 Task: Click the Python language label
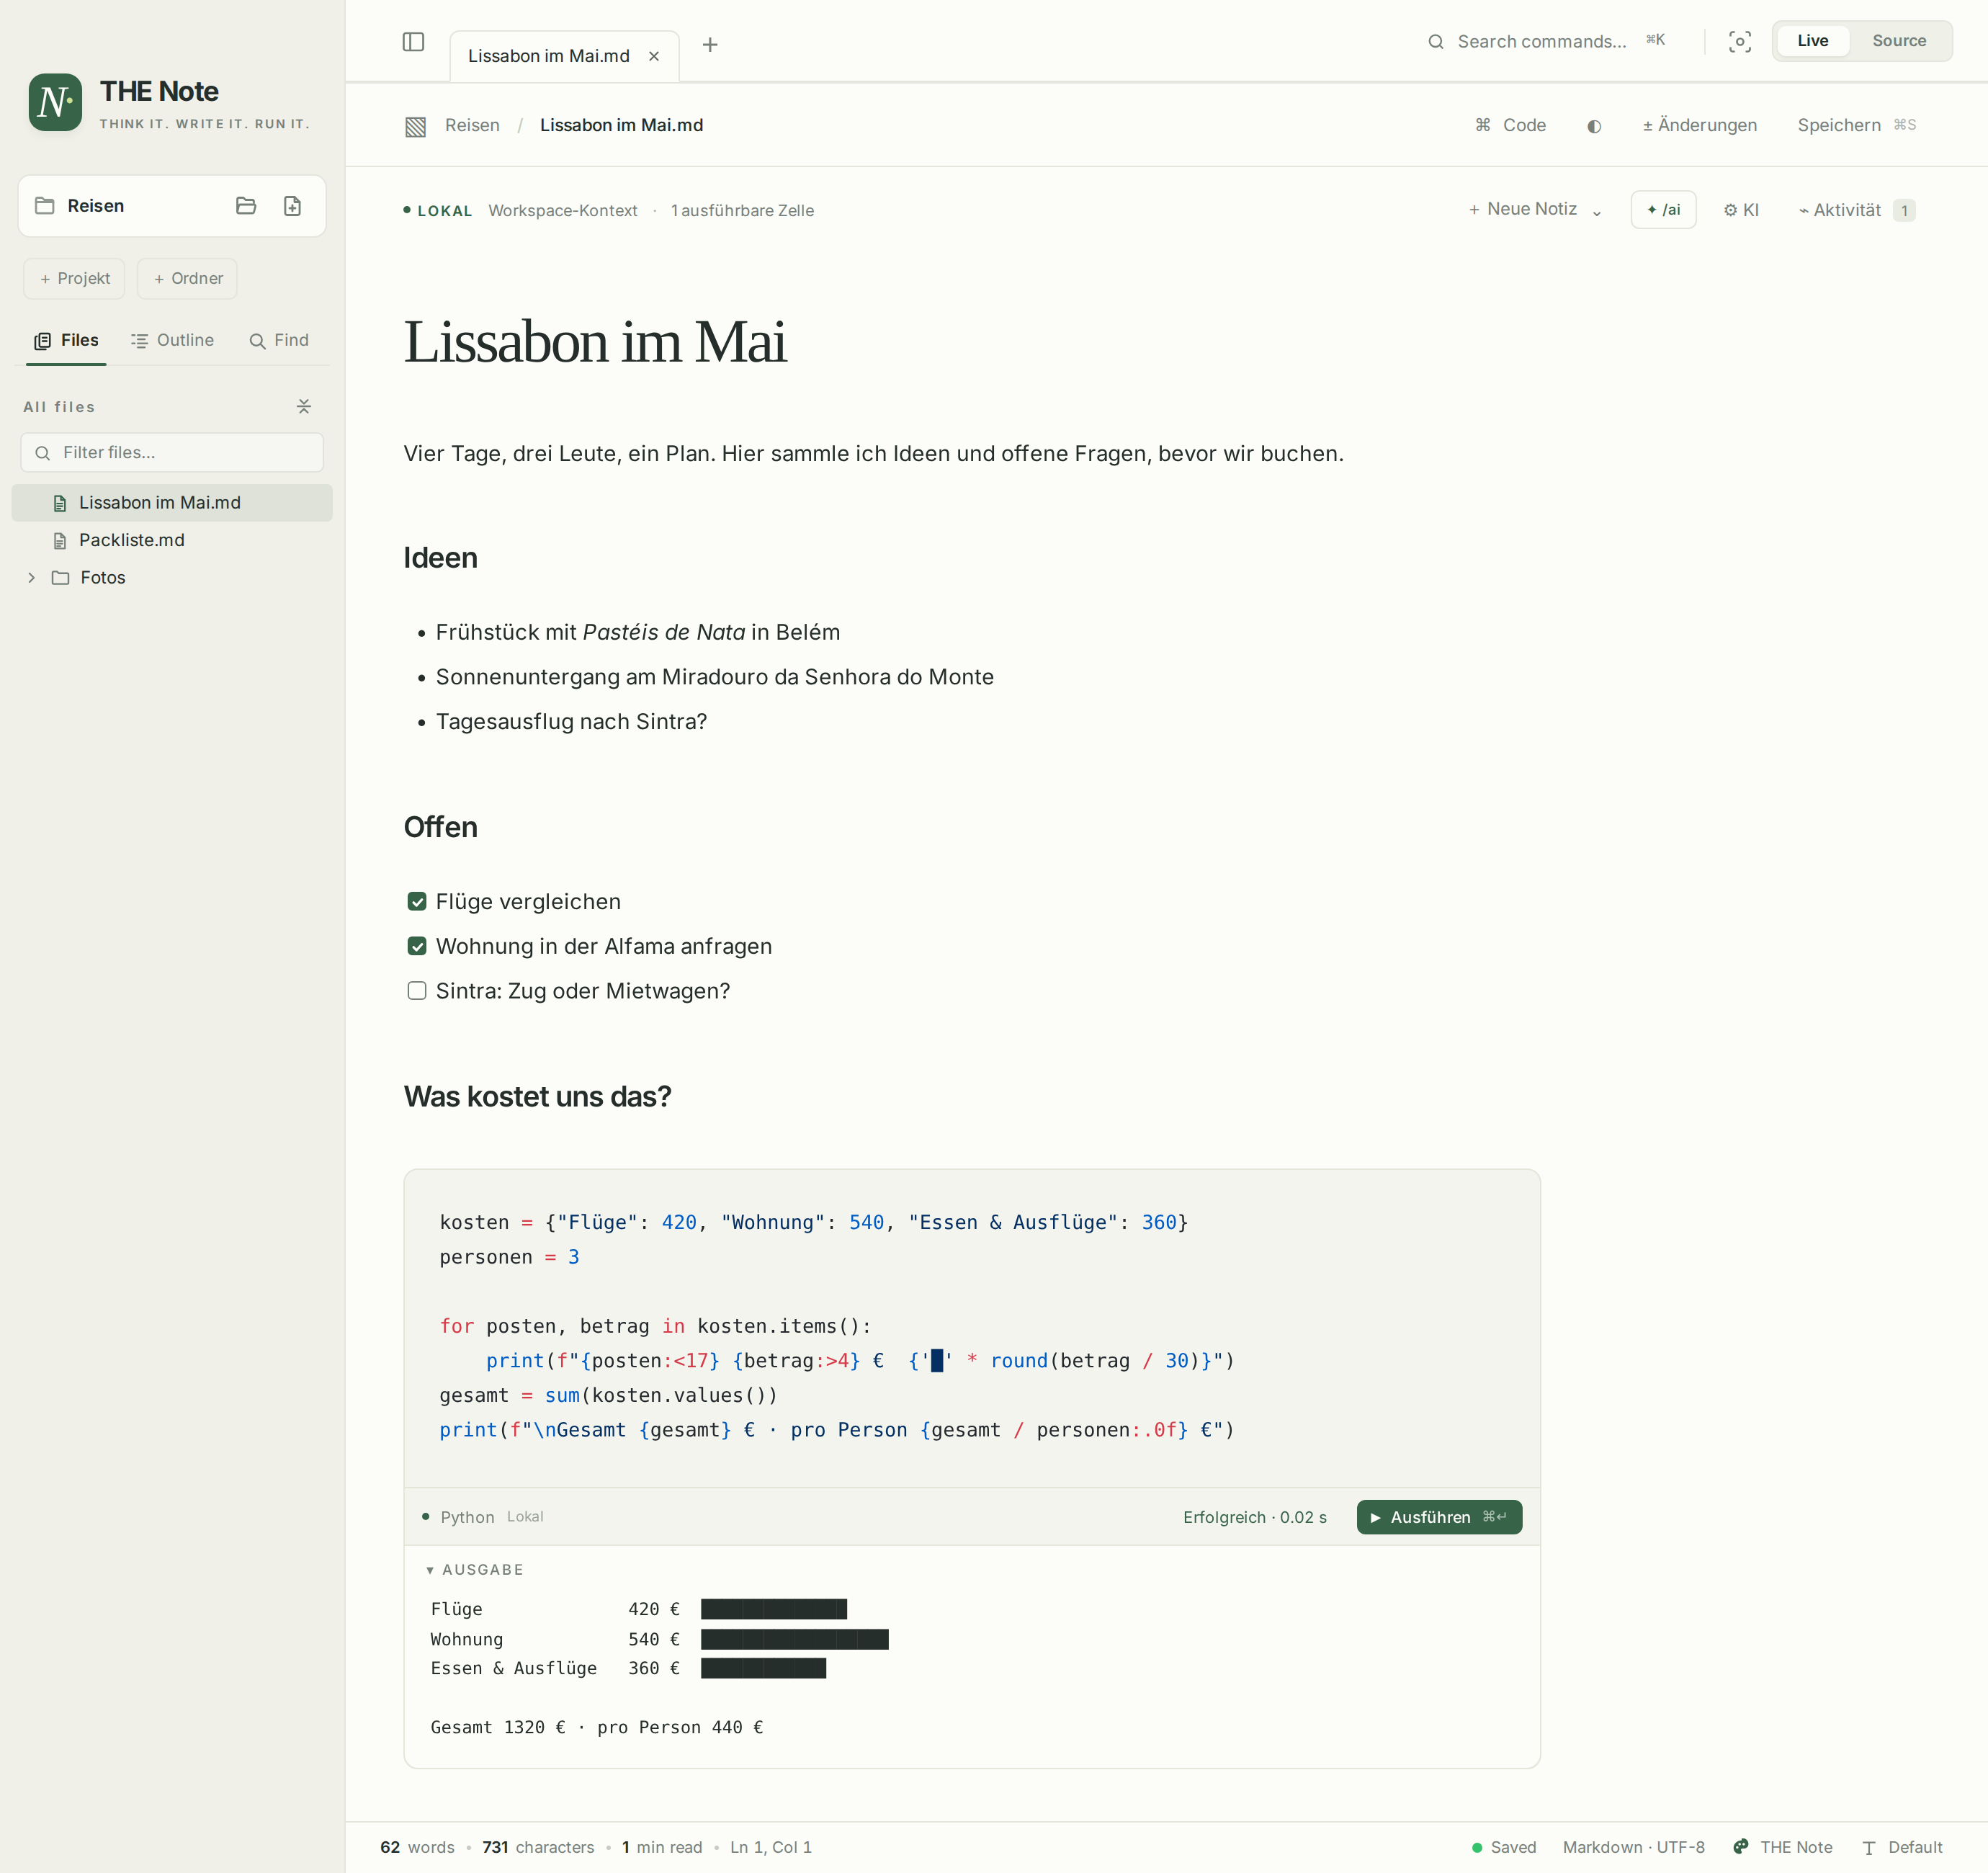(x=467, y=1517)
